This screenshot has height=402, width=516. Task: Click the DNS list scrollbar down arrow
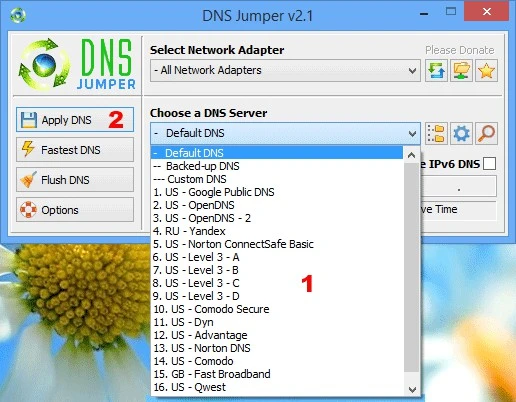[412, 389]
